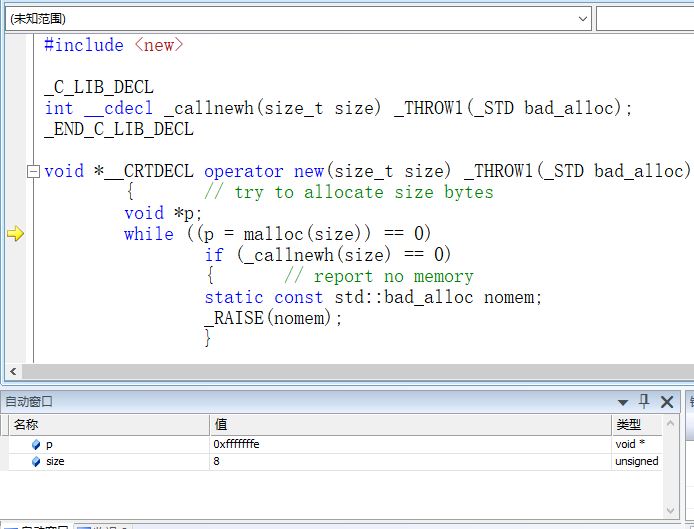Click the 类型 column header
The height and width of the screenshot is (529, 694).
click(x=637, y=425)
